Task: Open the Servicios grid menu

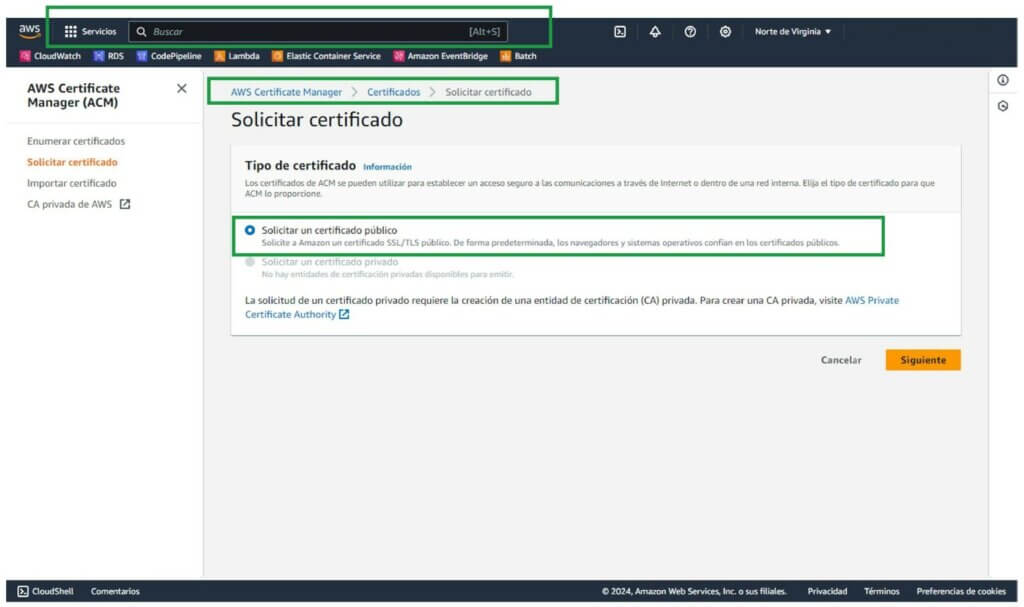Action: (90, 32)
